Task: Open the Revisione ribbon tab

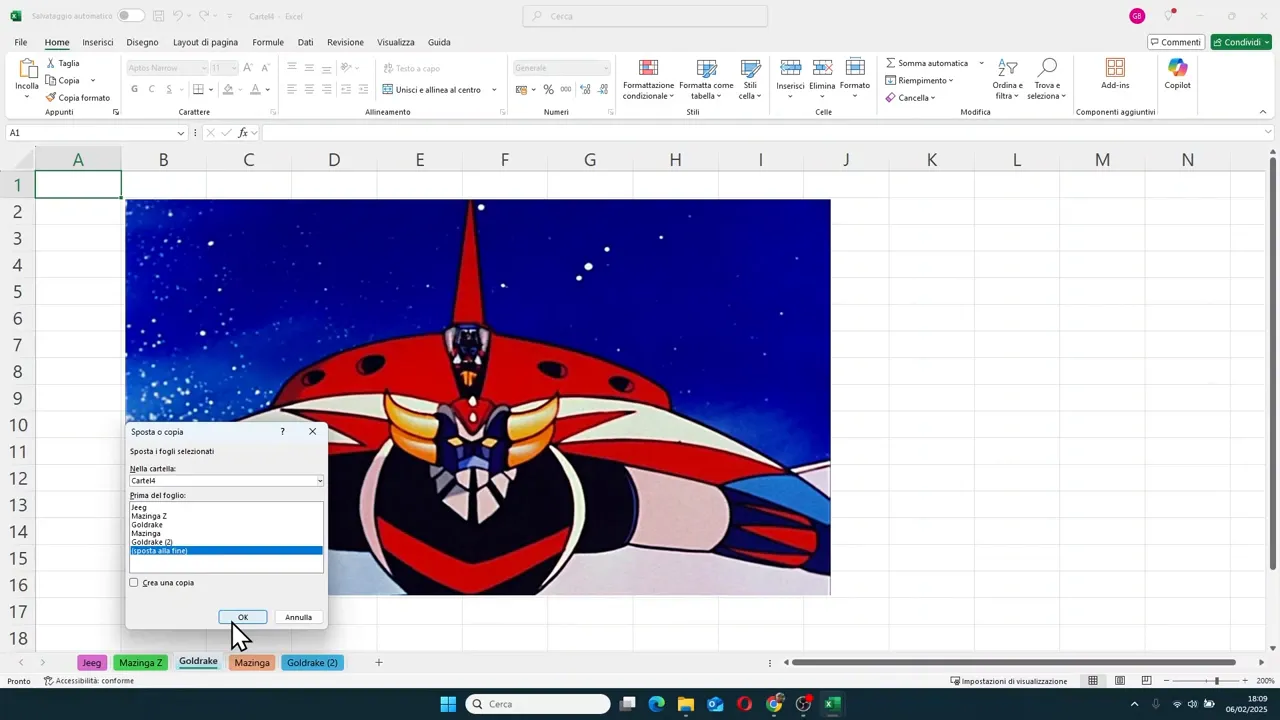Action: 345,42
